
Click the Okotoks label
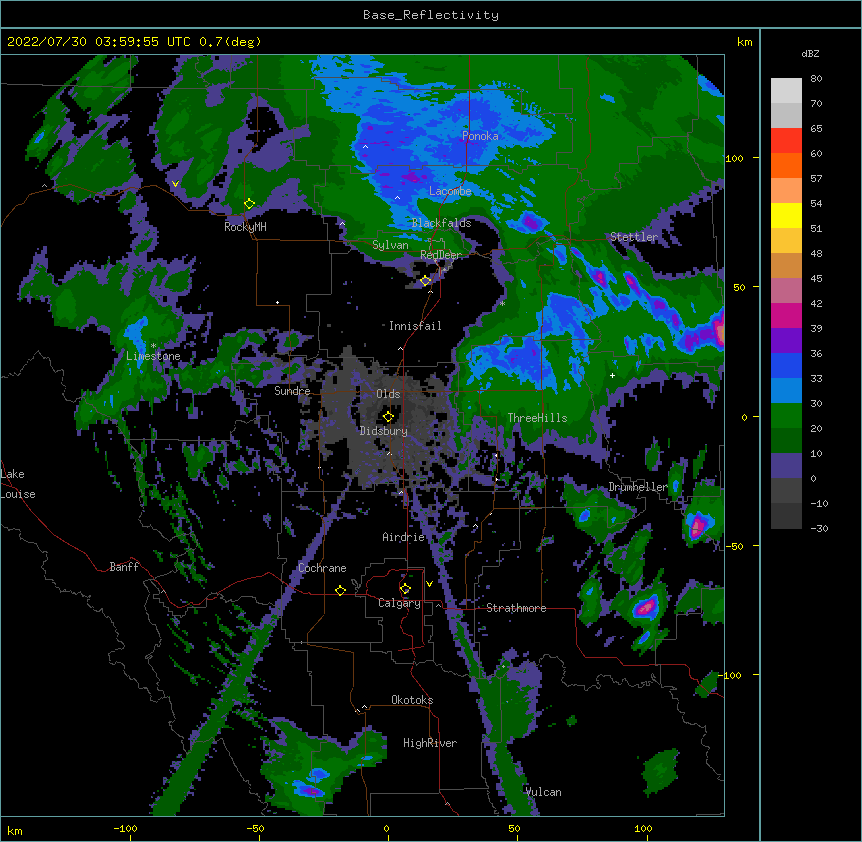click(x=412, y=700)
